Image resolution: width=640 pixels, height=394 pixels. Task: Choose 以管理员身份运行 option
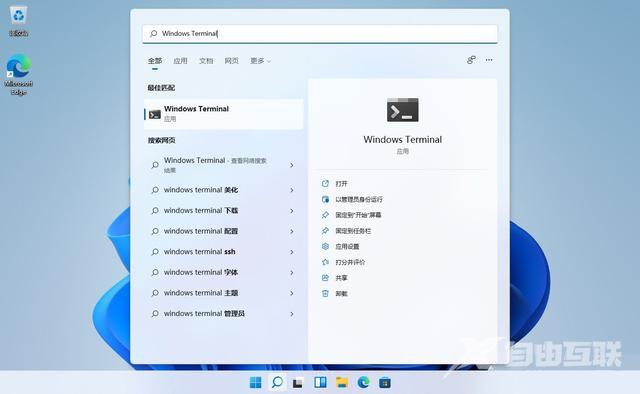pyautogui.click(x=359, y=199)
